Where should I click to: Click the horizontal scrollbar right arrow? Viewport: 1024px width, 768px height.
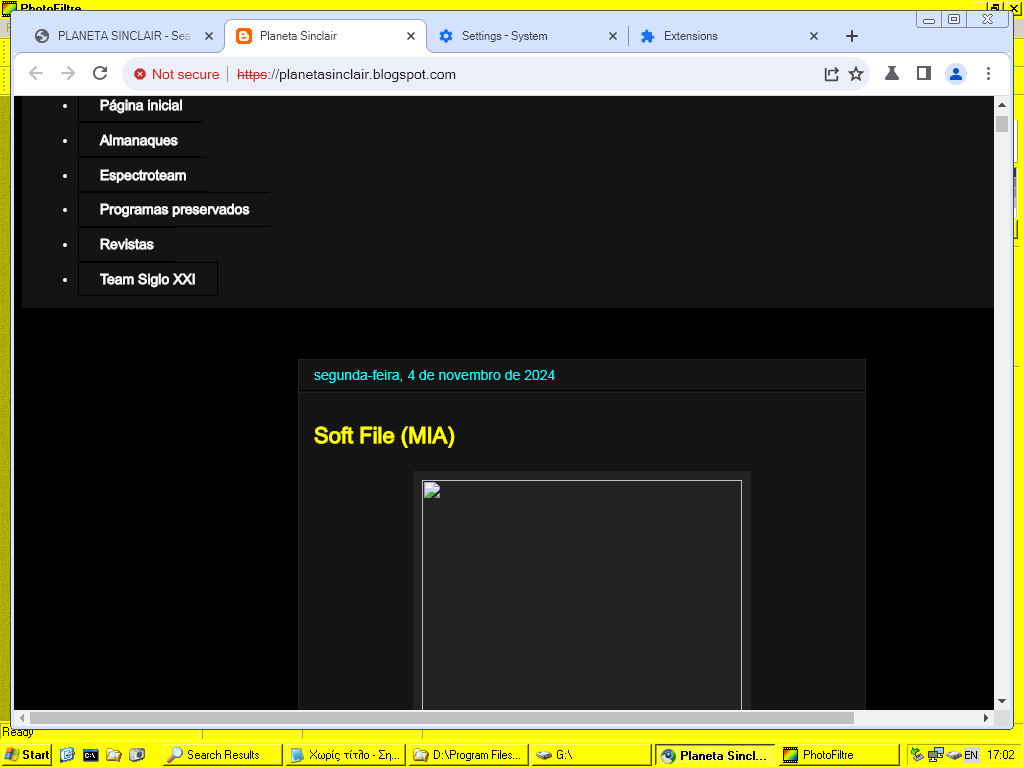click(986, 718)
